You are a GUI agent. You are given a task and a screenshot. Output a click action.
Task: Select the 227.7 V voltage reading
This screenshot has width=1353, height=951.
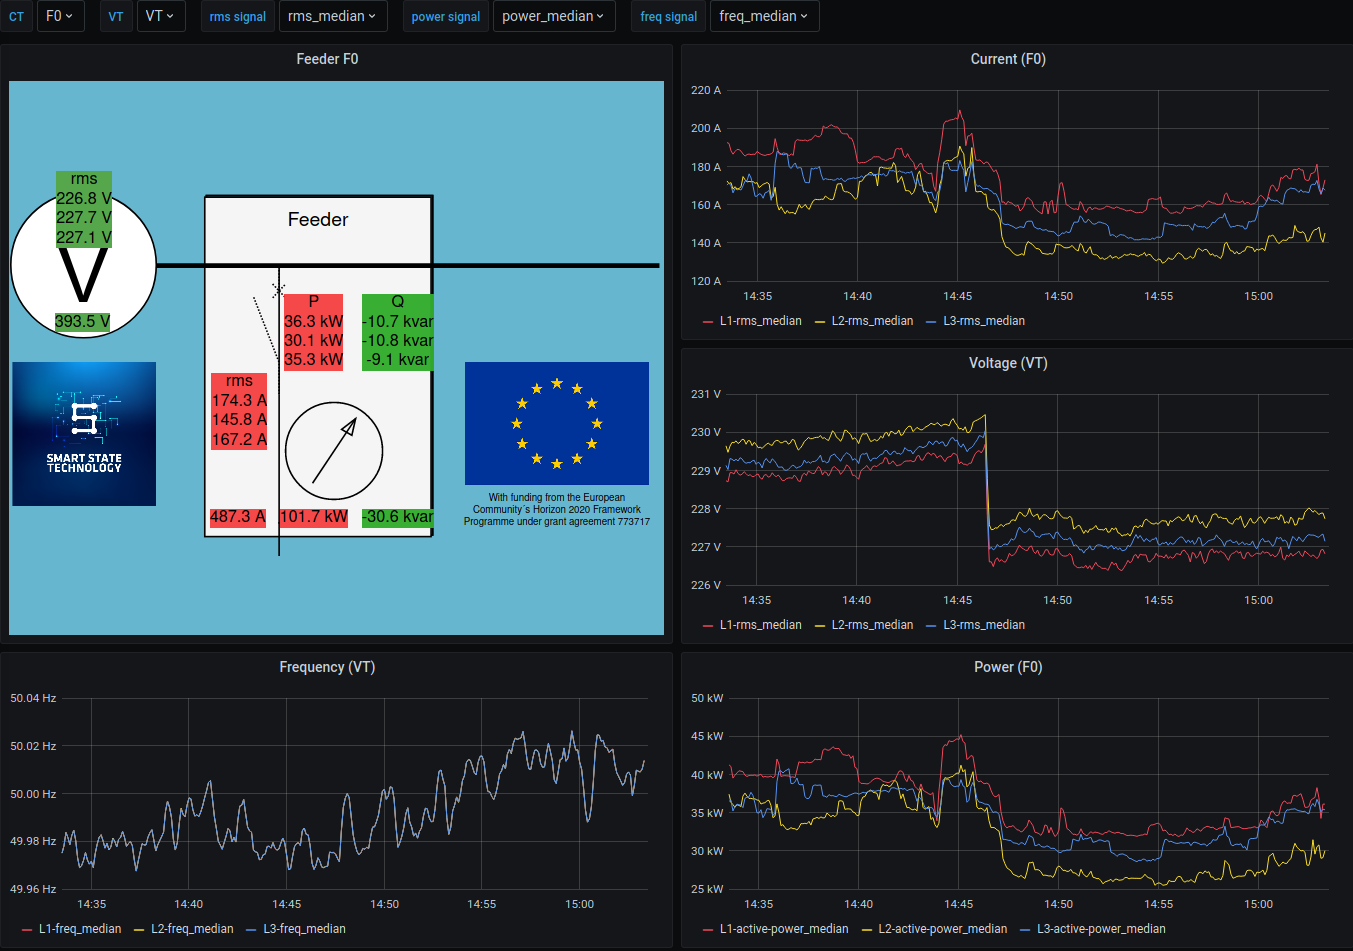pos(84,217)
